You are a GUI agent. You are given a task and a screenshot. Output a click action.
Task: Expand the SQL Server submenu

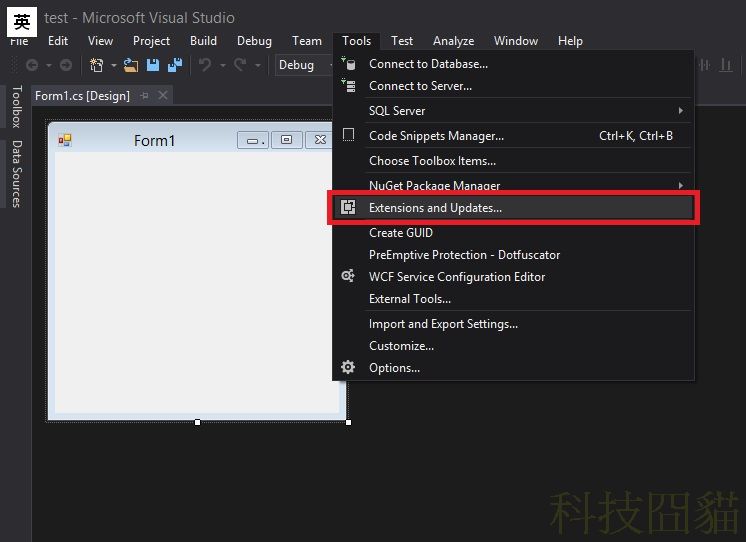point(681,110)
